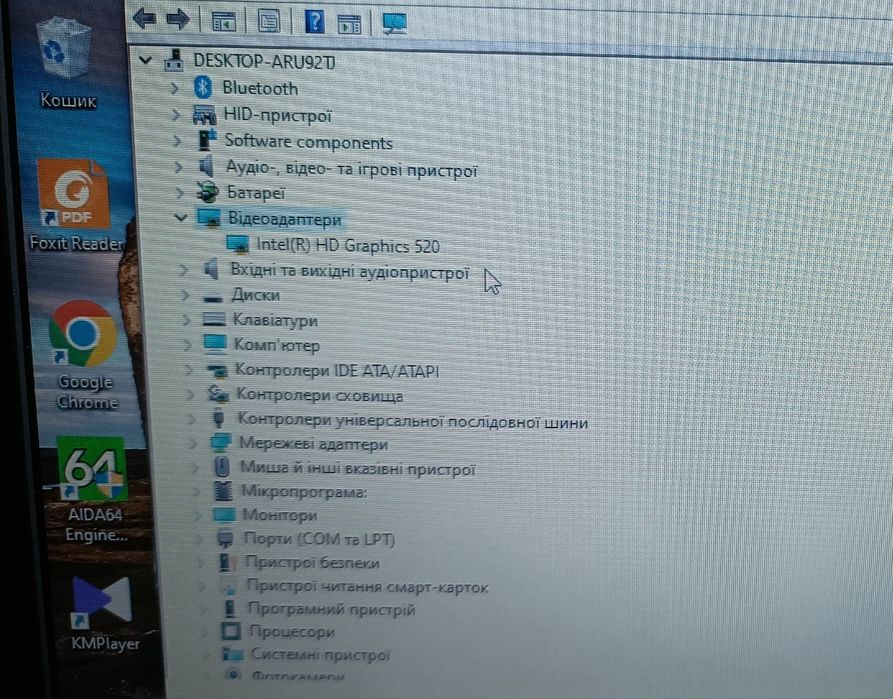Open the KMPlayer desktop shortcut
The width and height of the screenshot is (893, 699).
tap(105, 613)
